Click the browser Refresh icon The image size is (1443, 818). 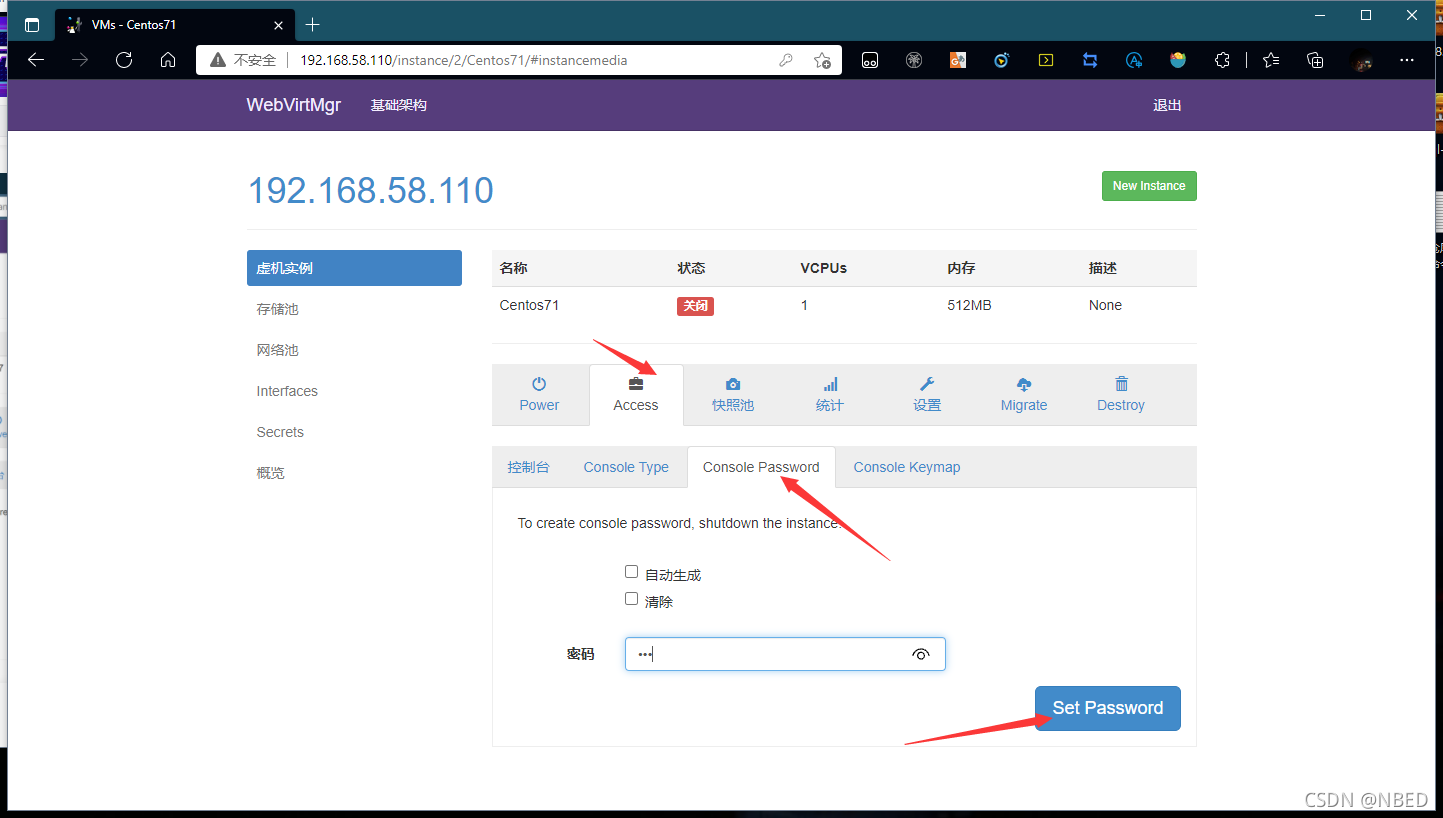124,60
